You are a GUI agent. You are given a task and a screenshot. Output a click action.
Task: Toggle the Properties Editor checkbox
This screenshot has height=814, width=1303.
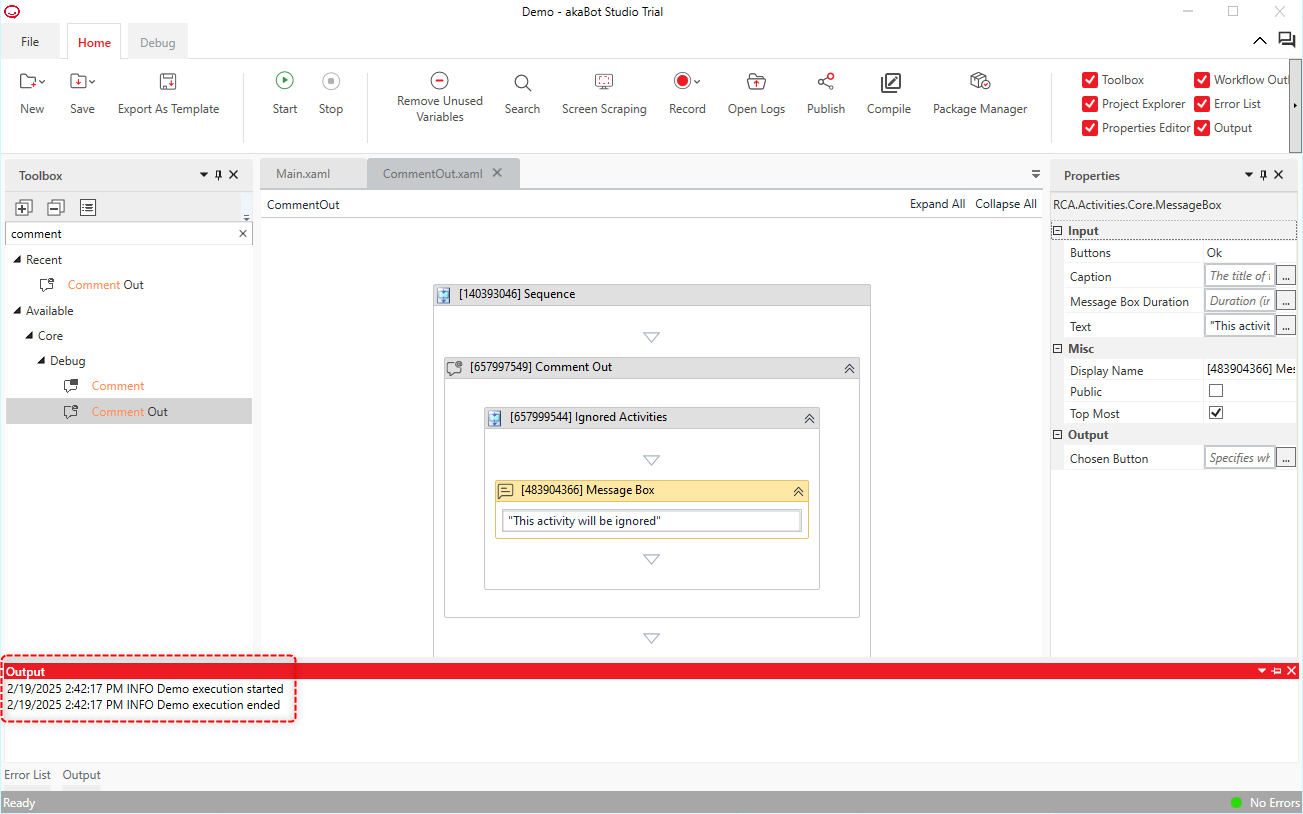coord(1090,128)
